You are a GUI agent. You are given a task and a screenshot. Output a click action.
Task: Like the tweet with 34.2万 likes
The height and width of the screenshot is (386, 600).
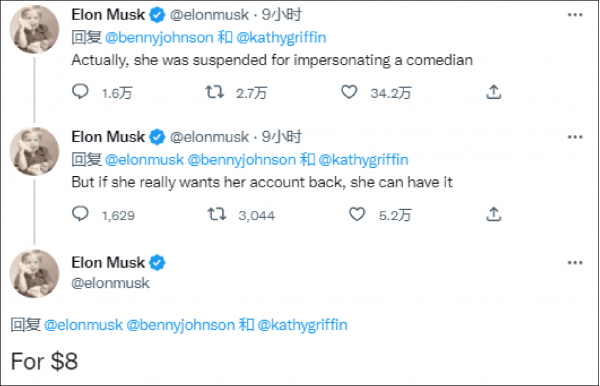(x=349, y=92)
